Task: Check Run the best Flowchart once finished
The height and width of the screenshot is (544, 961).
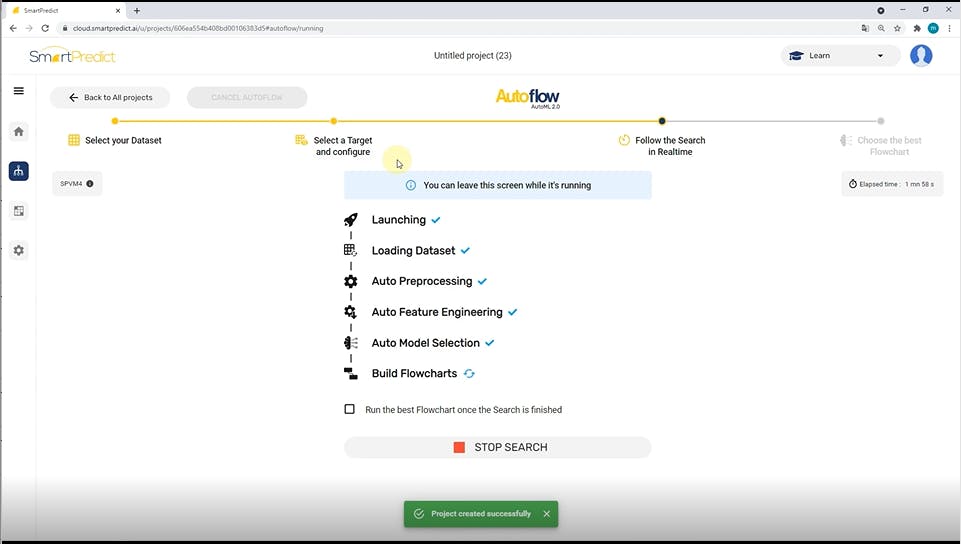Action: click(x=349, y=409)
